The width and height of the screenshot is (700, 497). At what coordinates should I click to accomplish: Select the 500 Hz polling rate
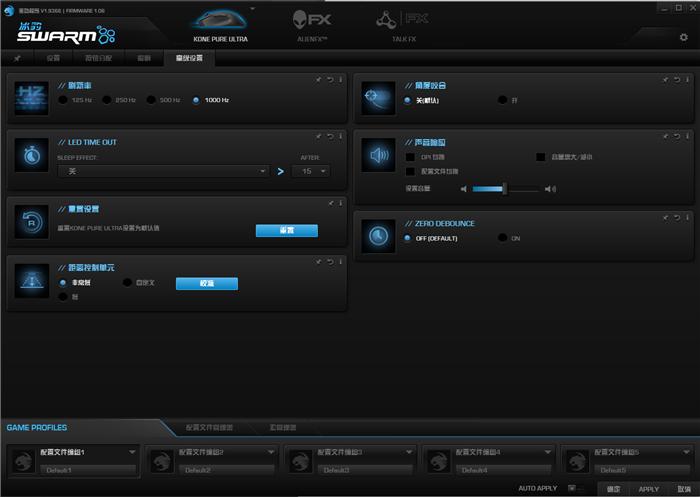pyautogui.click(x=151, y=100)
